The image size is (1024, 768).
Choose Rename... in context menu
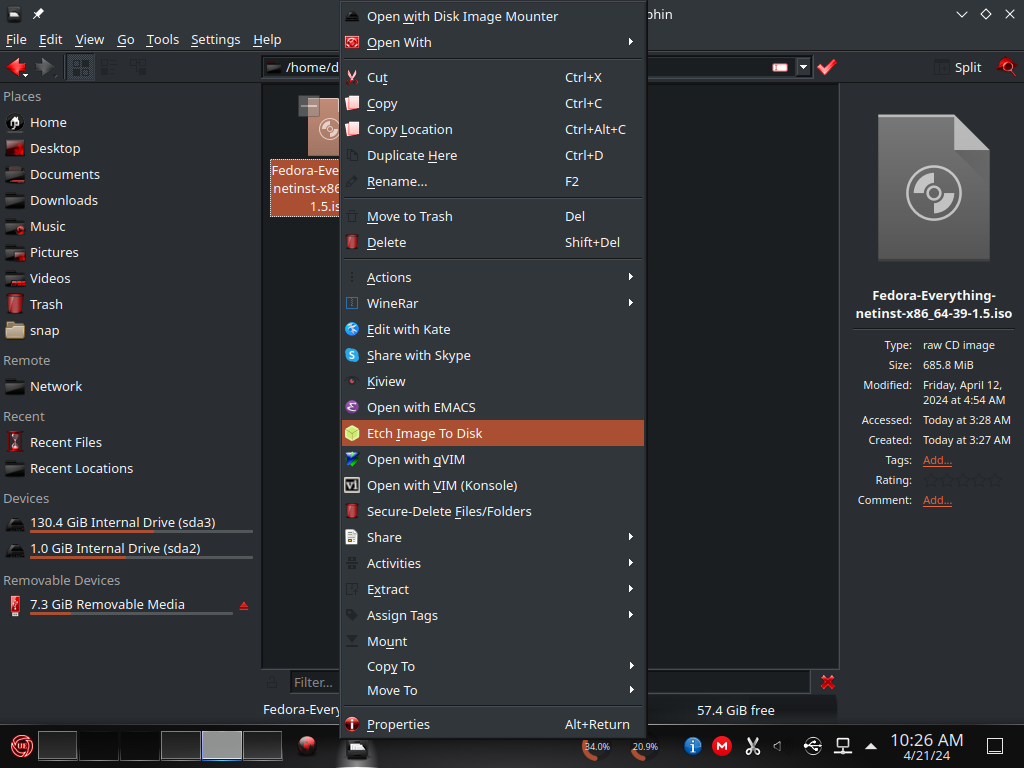(493, 182)
